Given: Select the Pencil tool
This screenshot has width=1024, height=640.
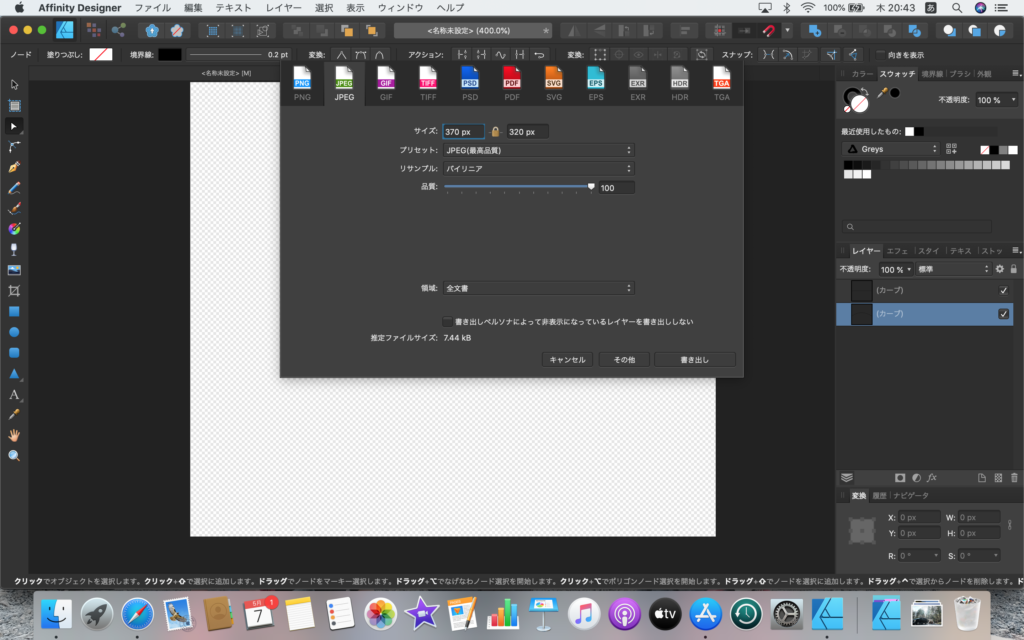Looking at the screenshot, I should (14, 188).
